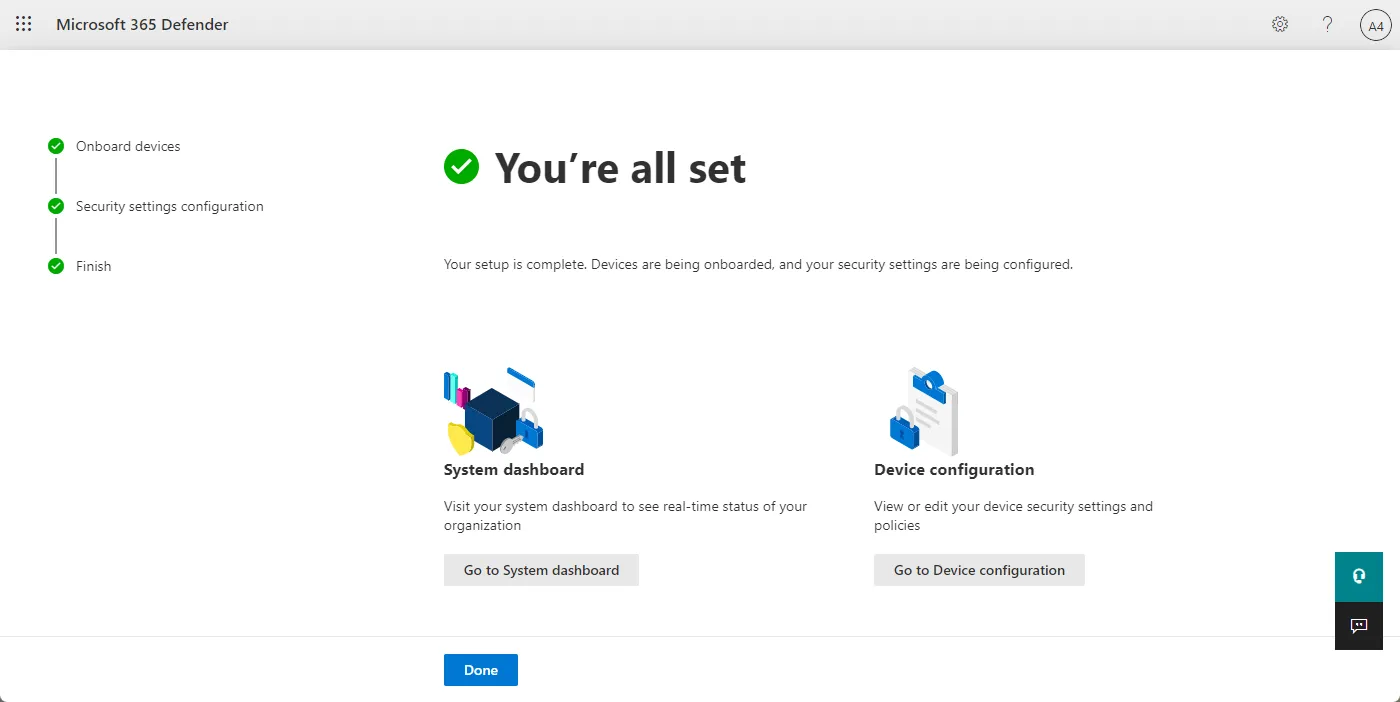Click the 'Visit your system dashboard' description
Screen dimensions: 1400x702
click(625, 516)
